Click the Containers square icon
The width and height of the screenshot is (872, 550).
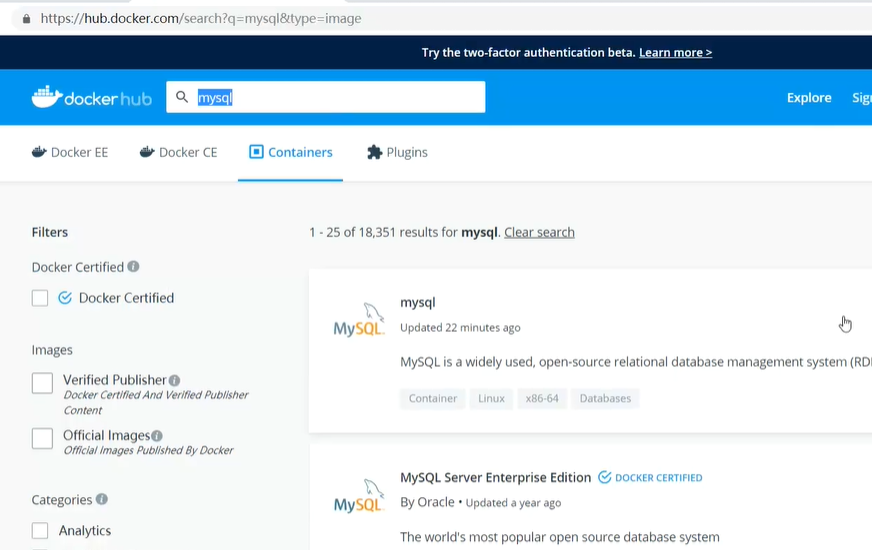click(x=256, y=152)
